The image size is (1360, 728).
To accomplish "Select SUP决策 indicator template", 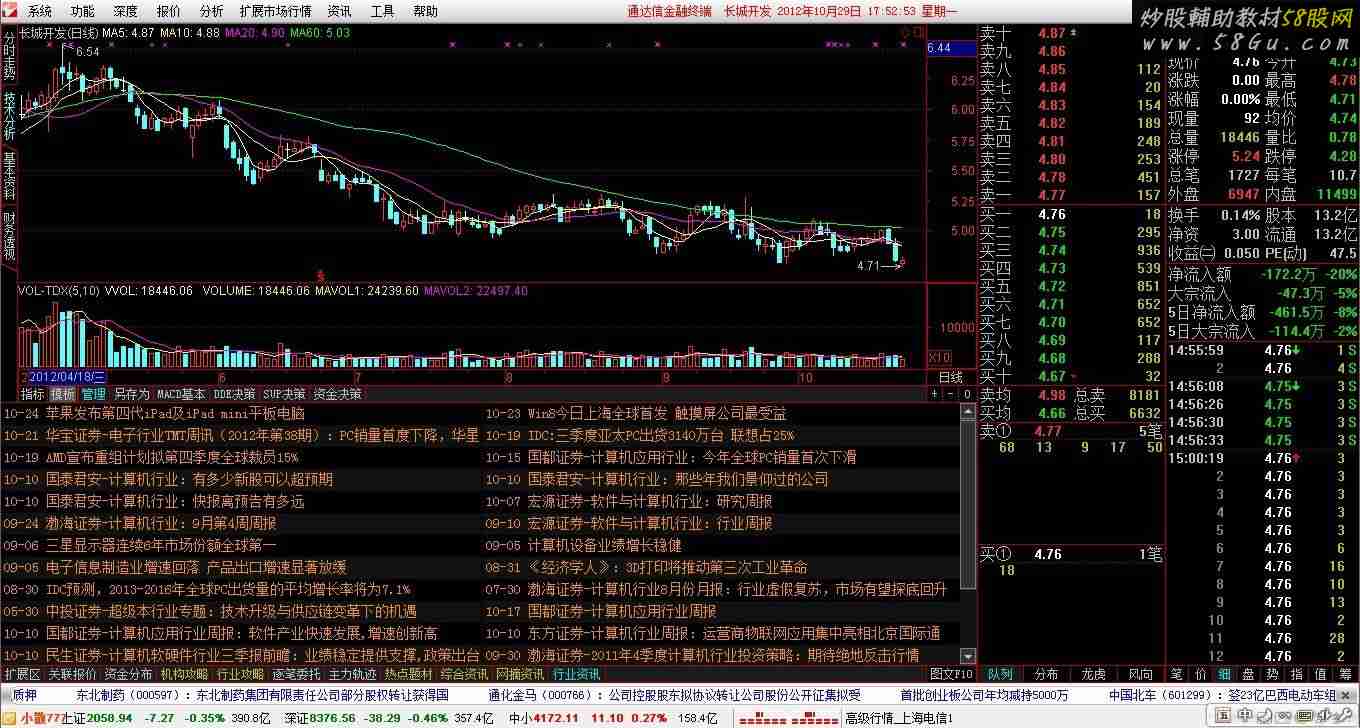I will point(284,394).
